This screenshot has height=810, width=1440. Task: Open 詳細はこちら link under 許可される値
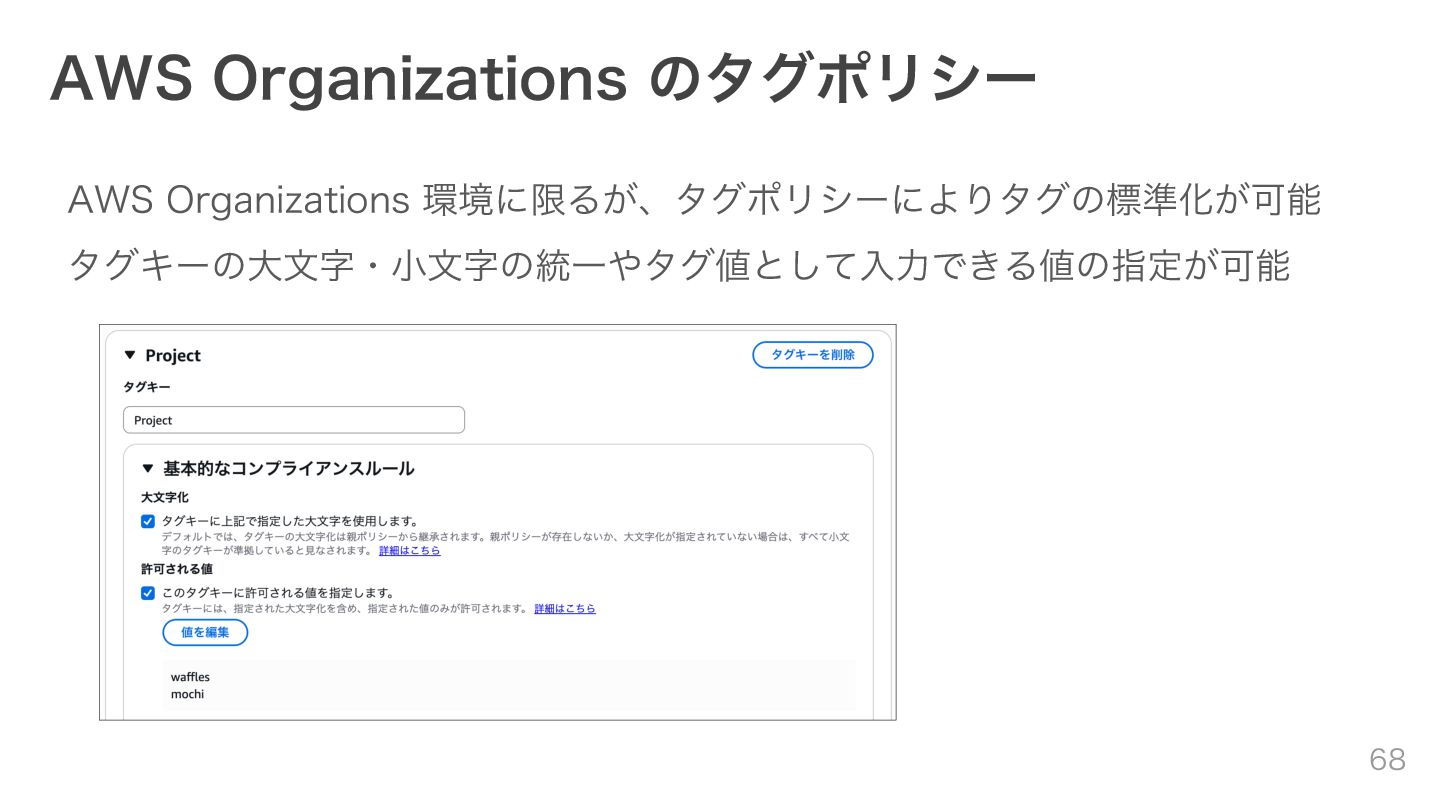click(x=565, y=608)
